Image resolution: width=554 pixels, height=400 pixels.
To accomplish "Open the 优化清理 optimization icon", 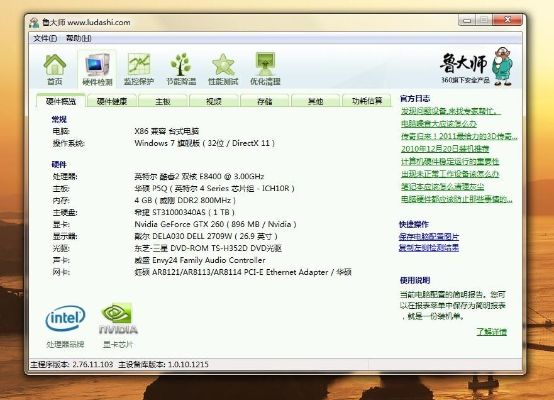I will pyautogui.click(x=265, y=69).
